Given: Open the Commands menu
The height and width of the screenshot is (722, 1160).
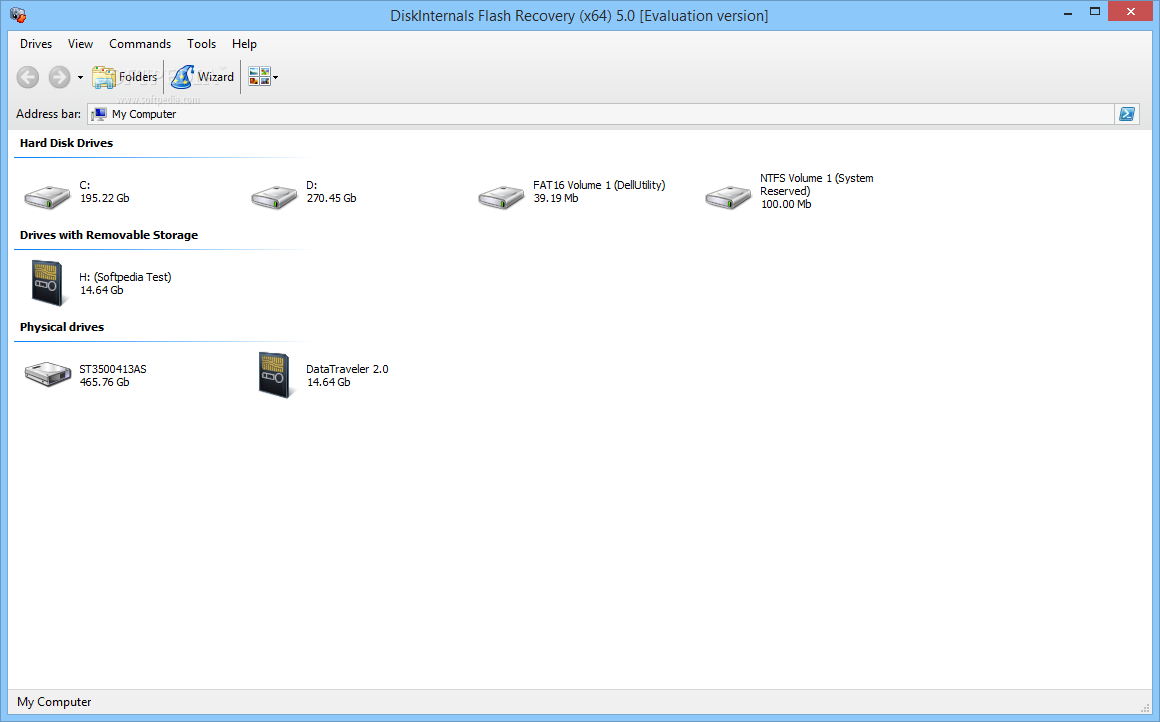Looking at the screenshot, I should [140, 44].
